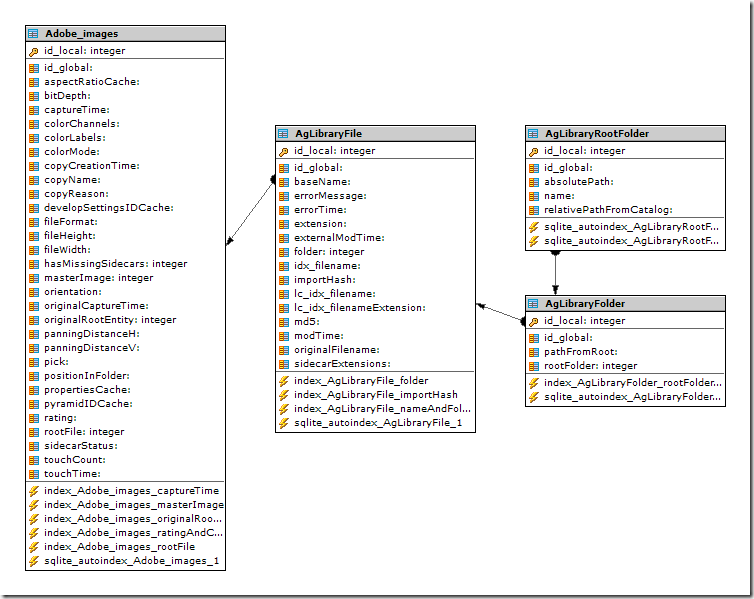Click the key icon for Adobe_images id_local
The height and width of the screenshot is (599, 754).
(x=34, y=51)
